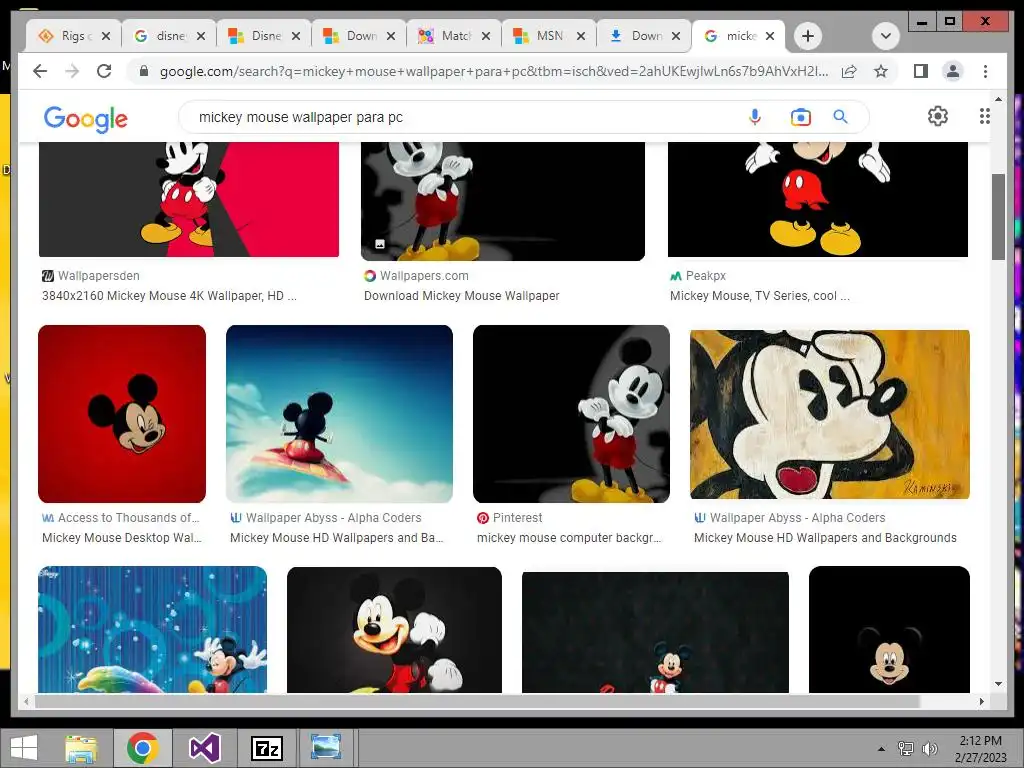1024x768 pixels.
Task: Open 'Mickey Mouse Desktop Wal...' result
Action: click(x=121, y=537)
